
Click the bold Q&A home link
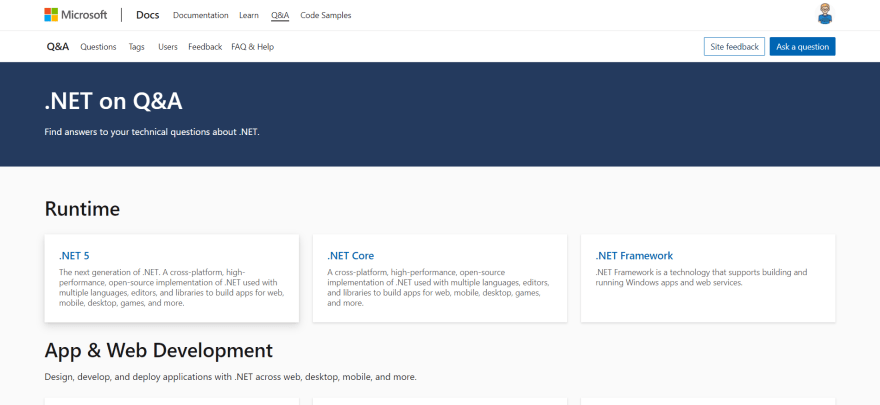point(58,47)
